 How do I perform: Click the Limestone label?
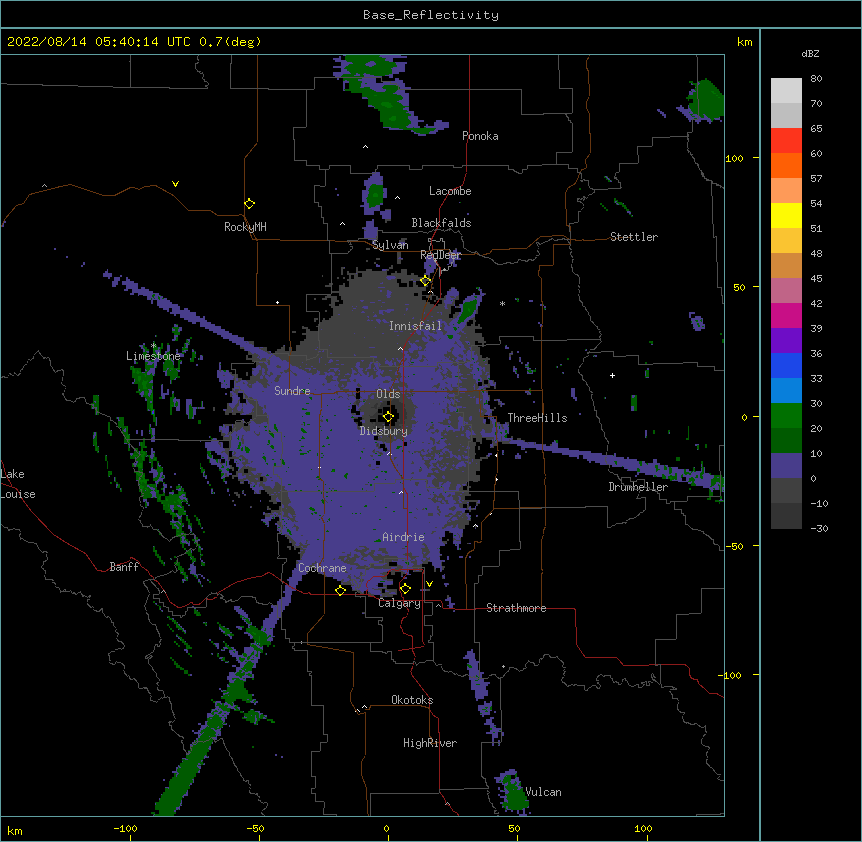tap(153, 356)
